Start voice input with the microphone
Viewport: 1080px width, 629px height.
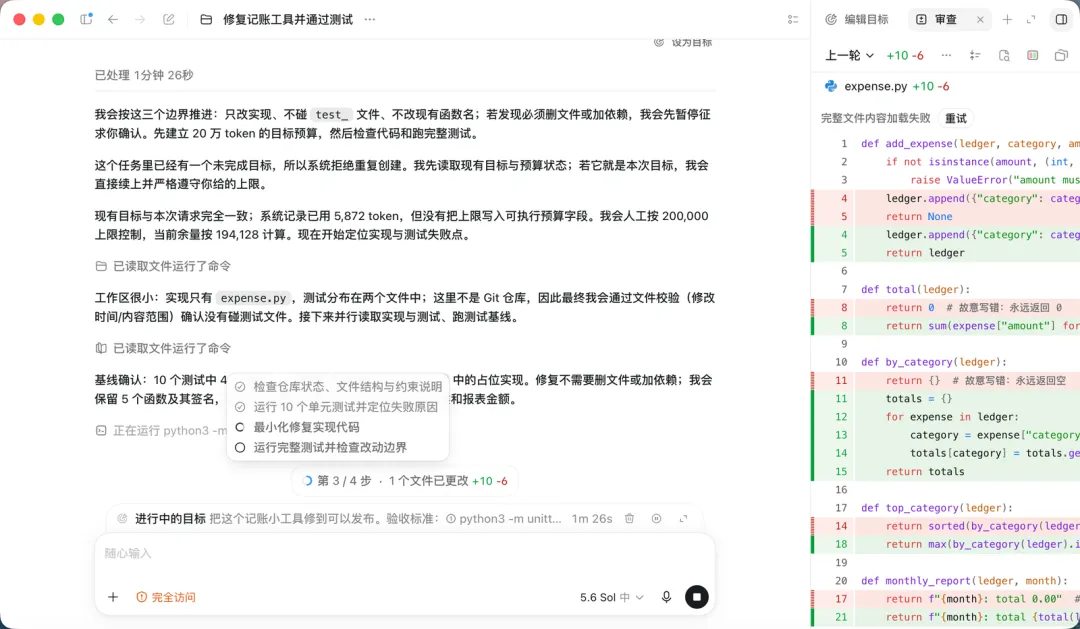point(666,597)
